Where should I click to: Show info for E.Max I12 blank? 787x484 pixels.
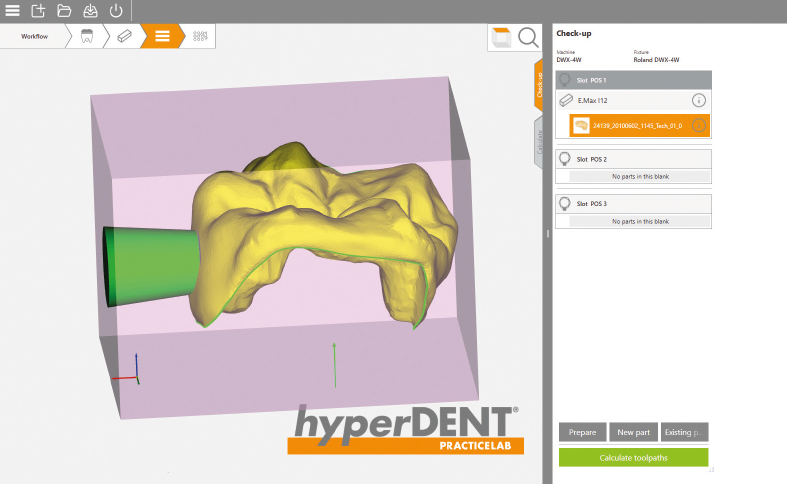pyautogui.click(x=699, y=100)
